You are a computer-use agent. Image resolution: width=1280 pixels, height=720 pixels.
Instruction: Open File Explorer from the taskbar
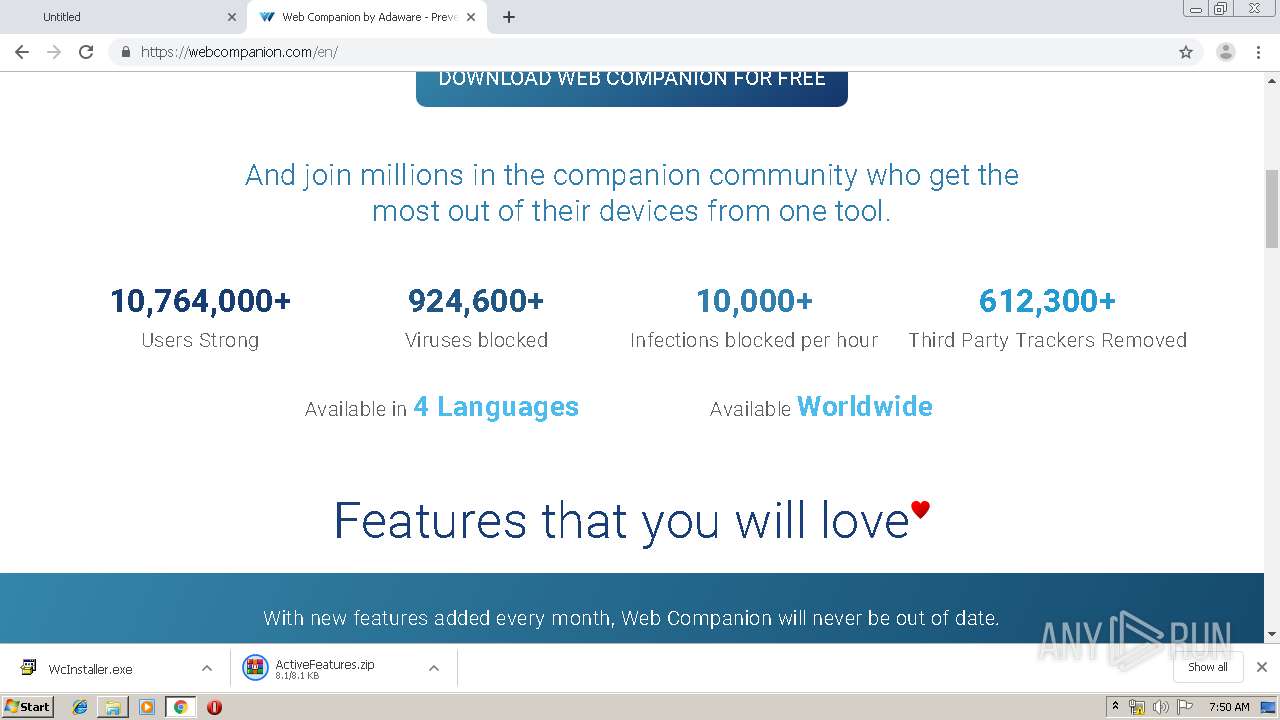pos(113,707)
